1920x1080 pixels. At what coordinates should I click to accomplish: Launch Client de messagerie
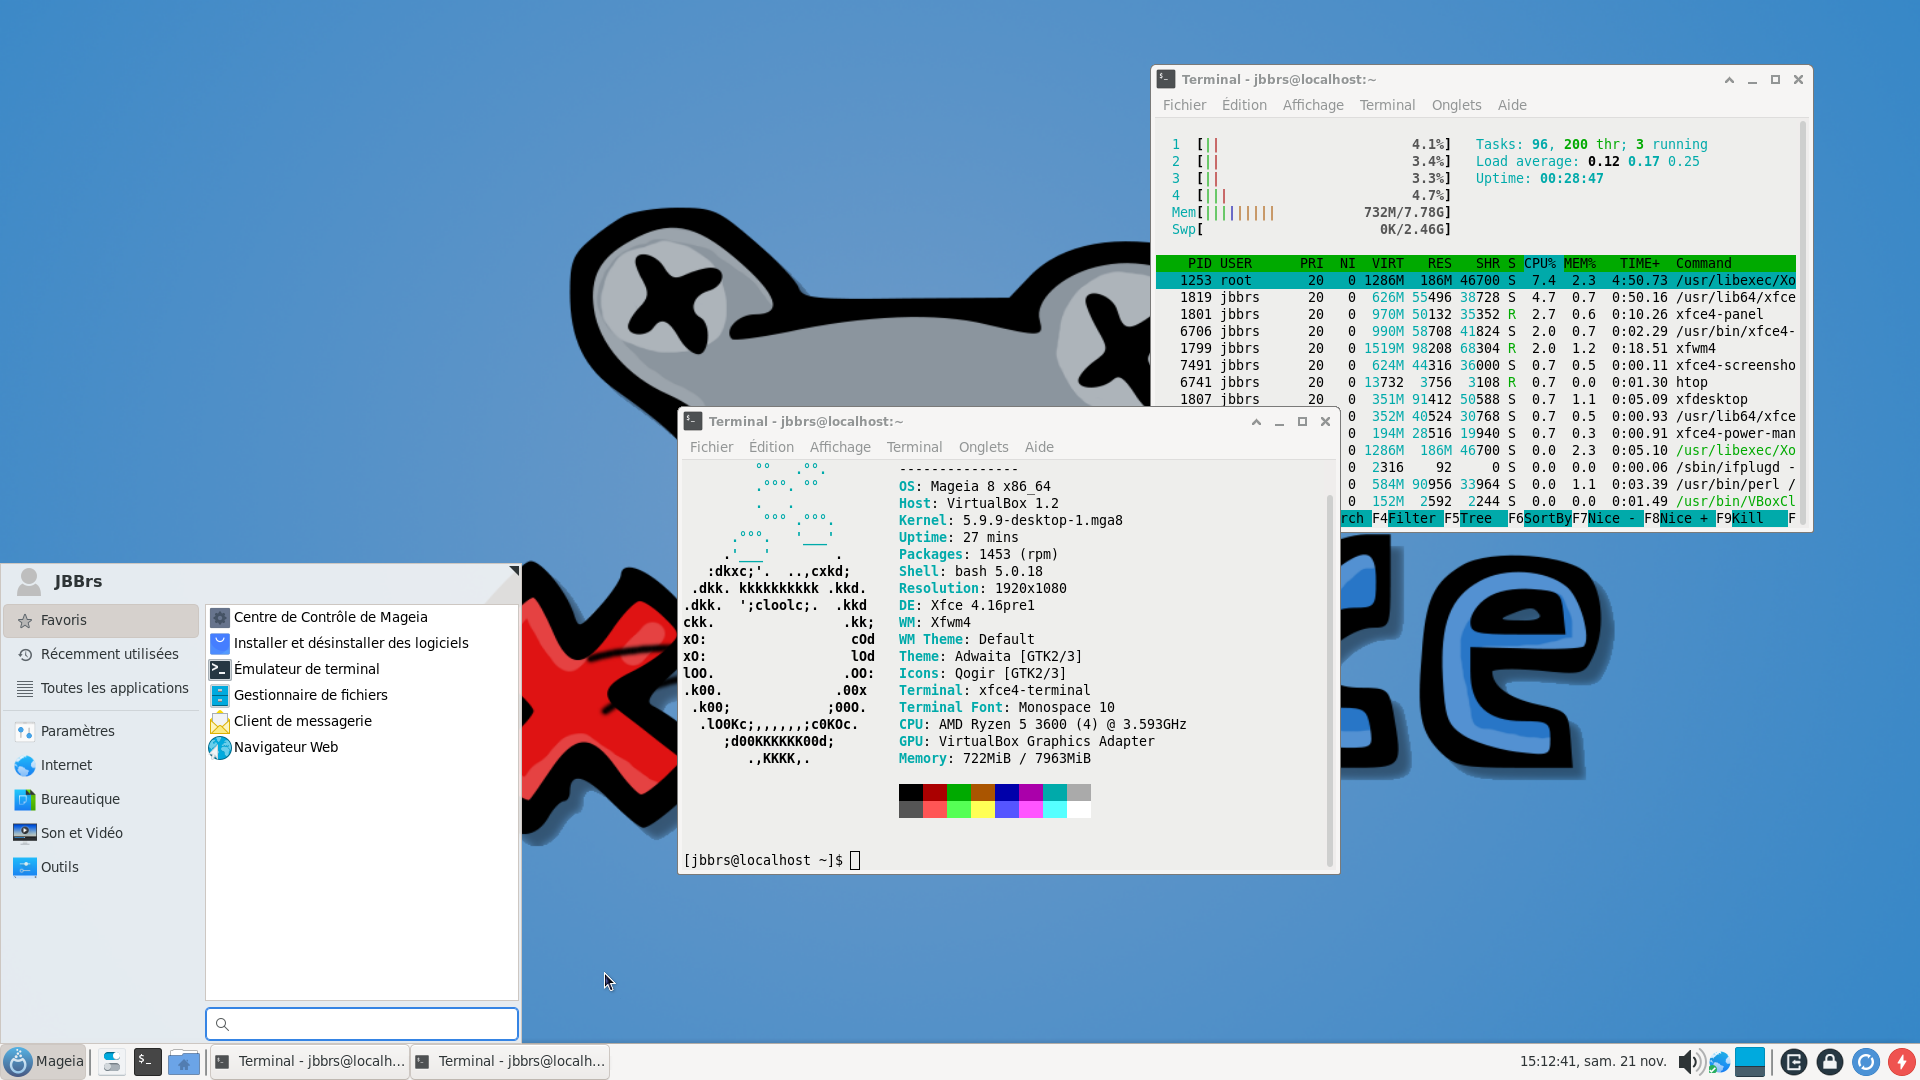pos(362,721)
